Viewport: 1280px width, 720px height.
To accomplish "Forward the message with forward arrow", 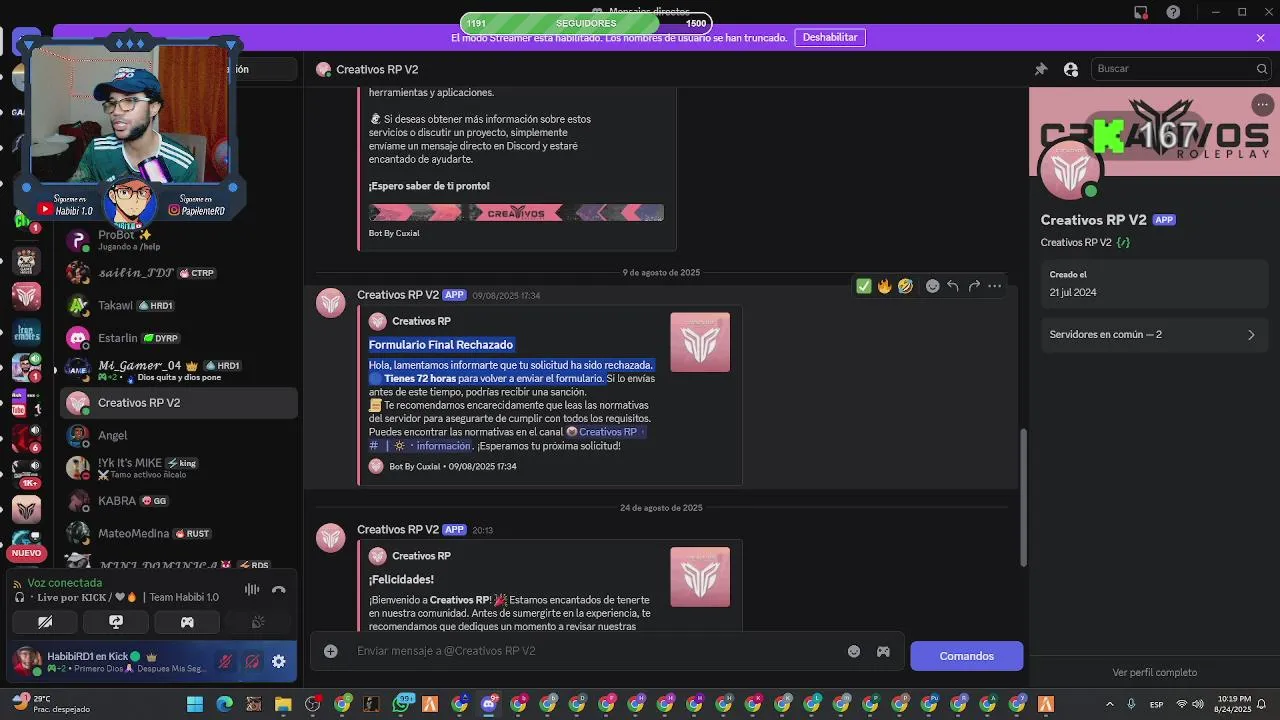I will [x=974, y=286].
